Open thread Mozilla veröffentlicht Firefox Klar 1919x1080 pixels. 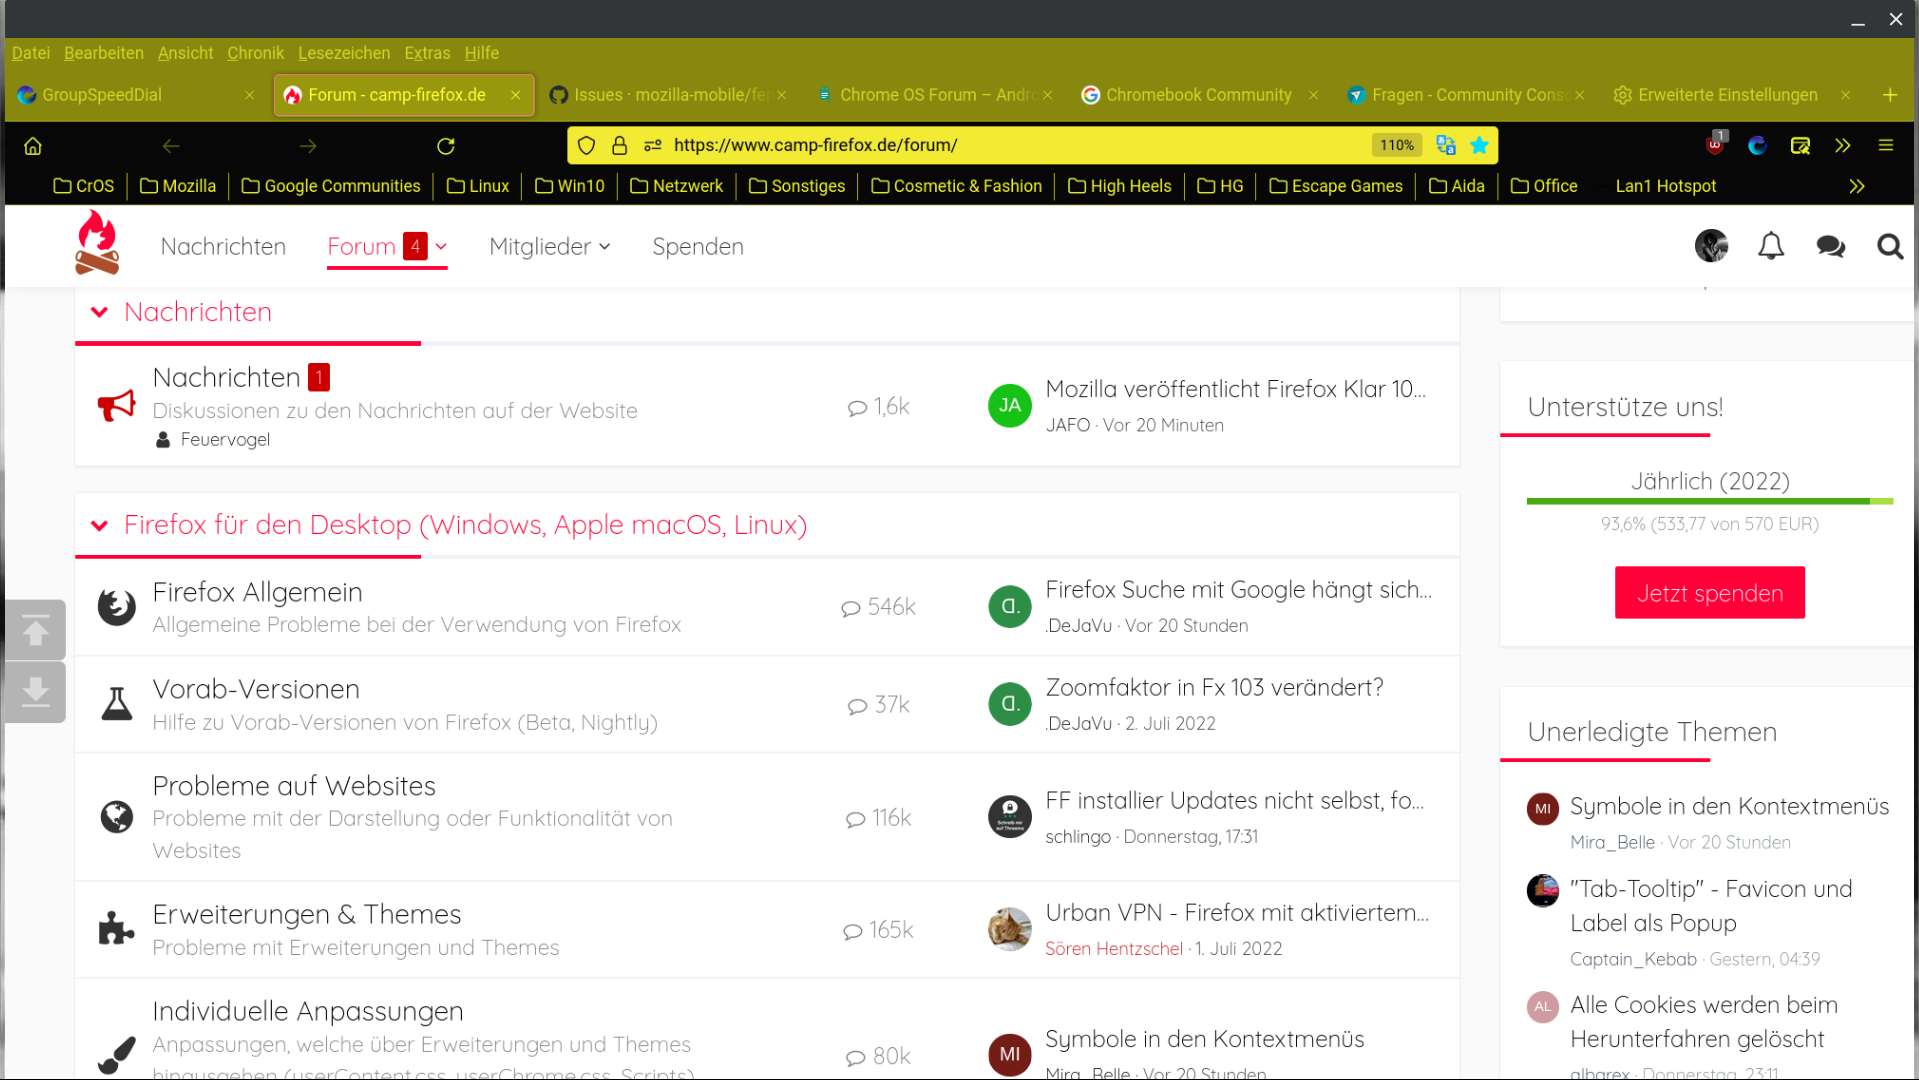(1236, 389)
